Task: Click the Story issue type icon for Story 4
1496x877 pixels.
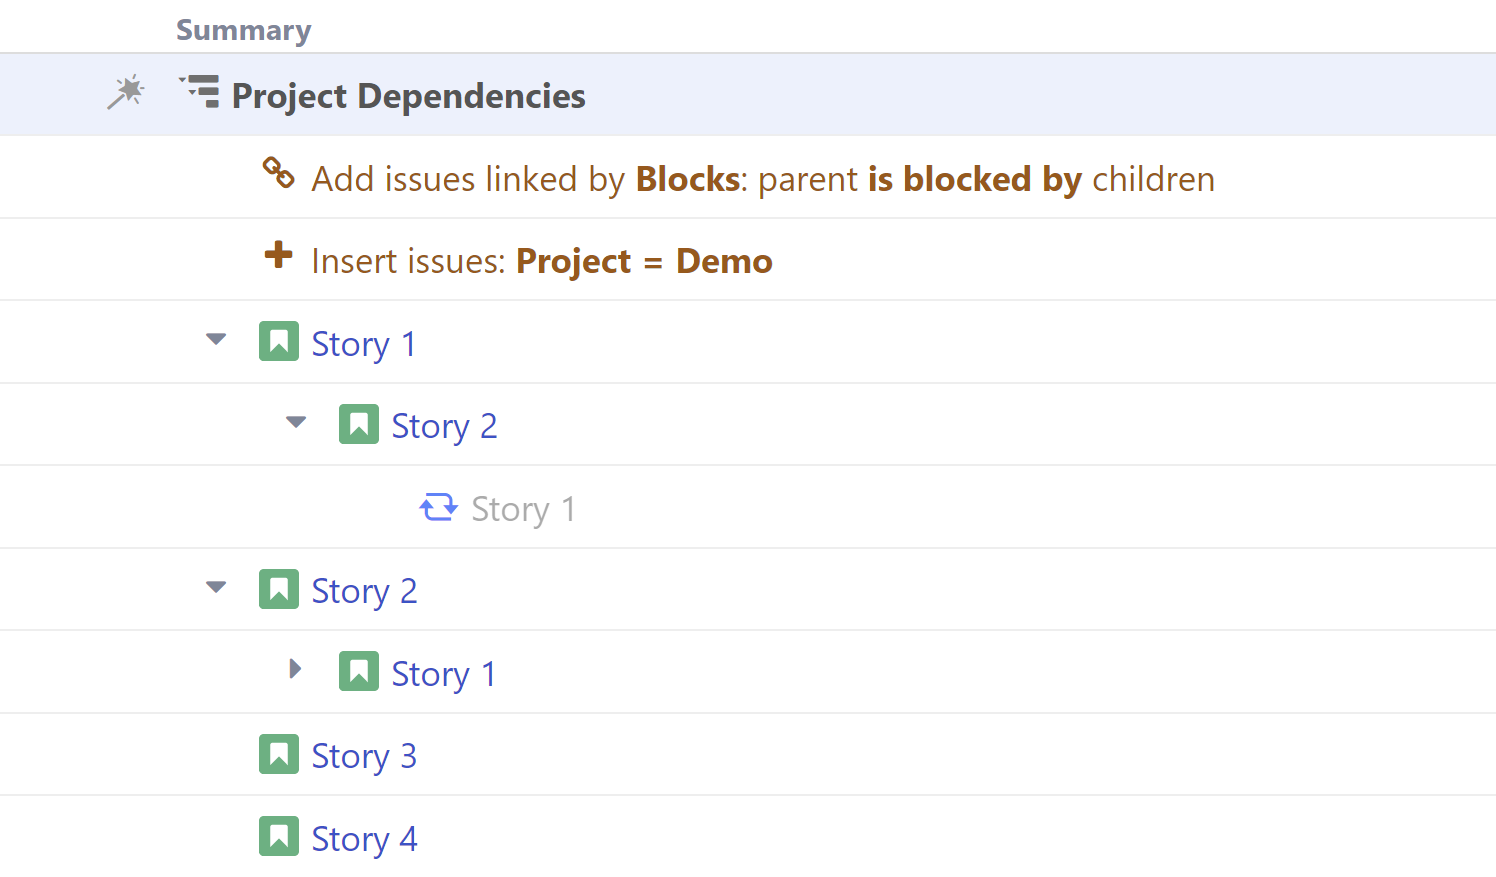Action: [279, 836]
